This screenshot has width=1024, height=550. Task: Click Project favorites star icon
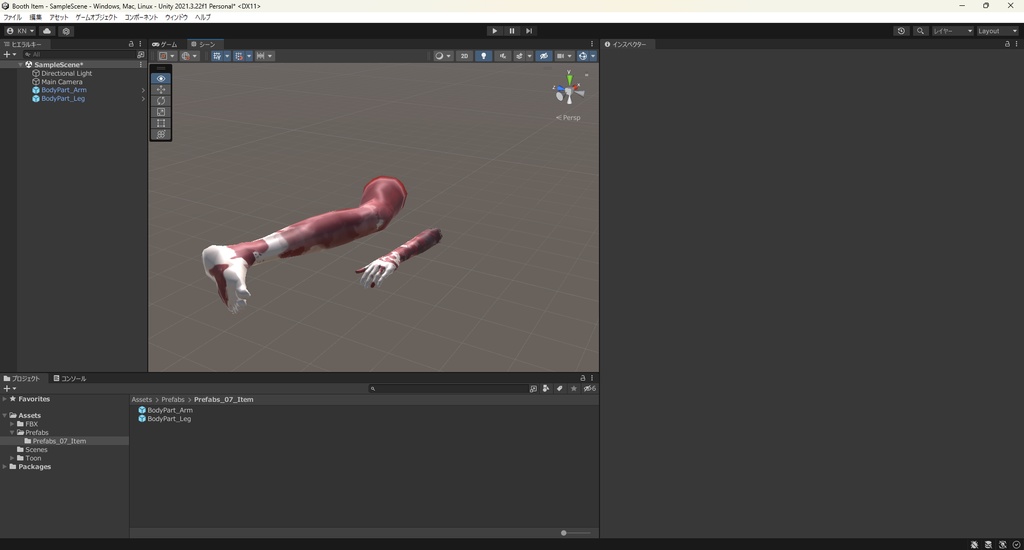pos(573,389)
